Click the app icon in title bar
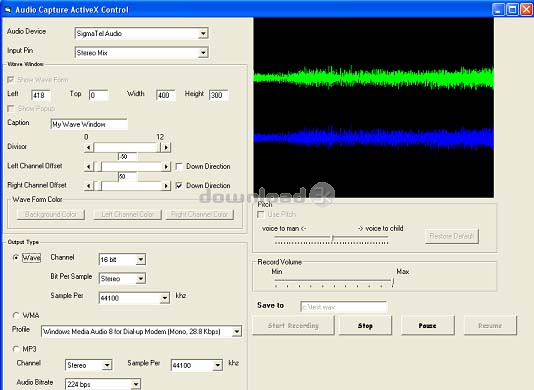 click(x=8, y=10)
